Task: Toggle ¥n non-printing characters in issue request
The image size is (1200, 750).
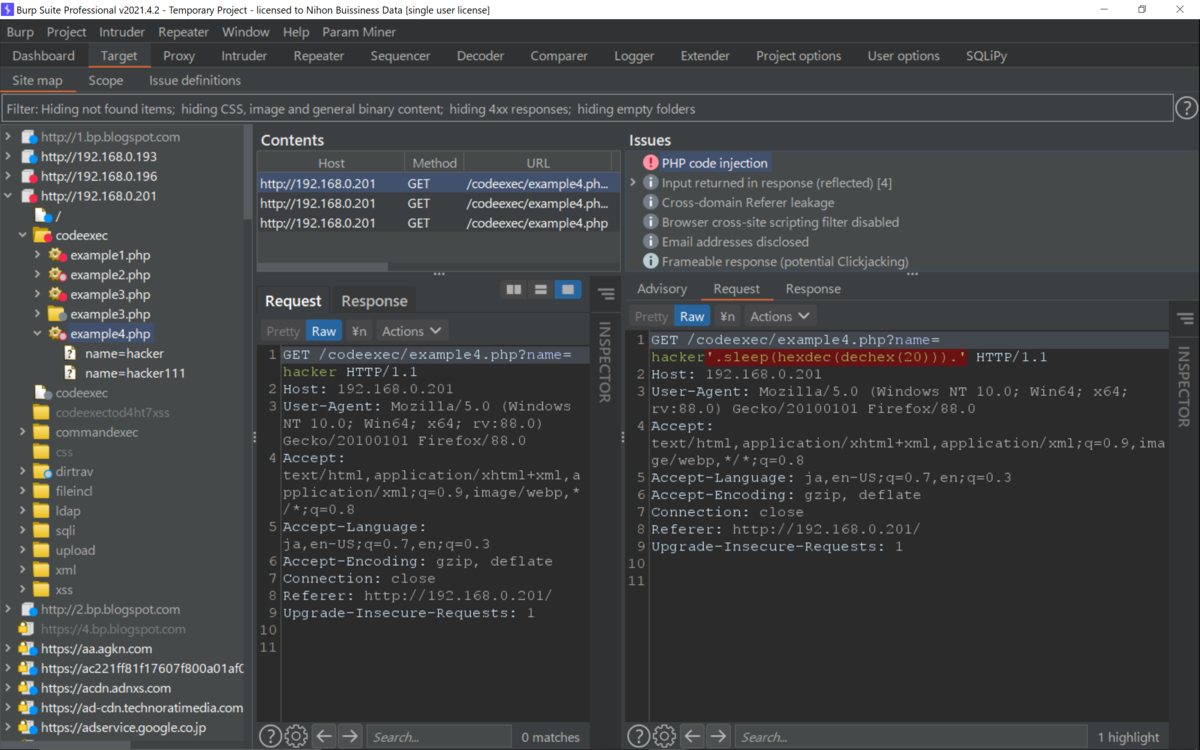Action: 726,316
